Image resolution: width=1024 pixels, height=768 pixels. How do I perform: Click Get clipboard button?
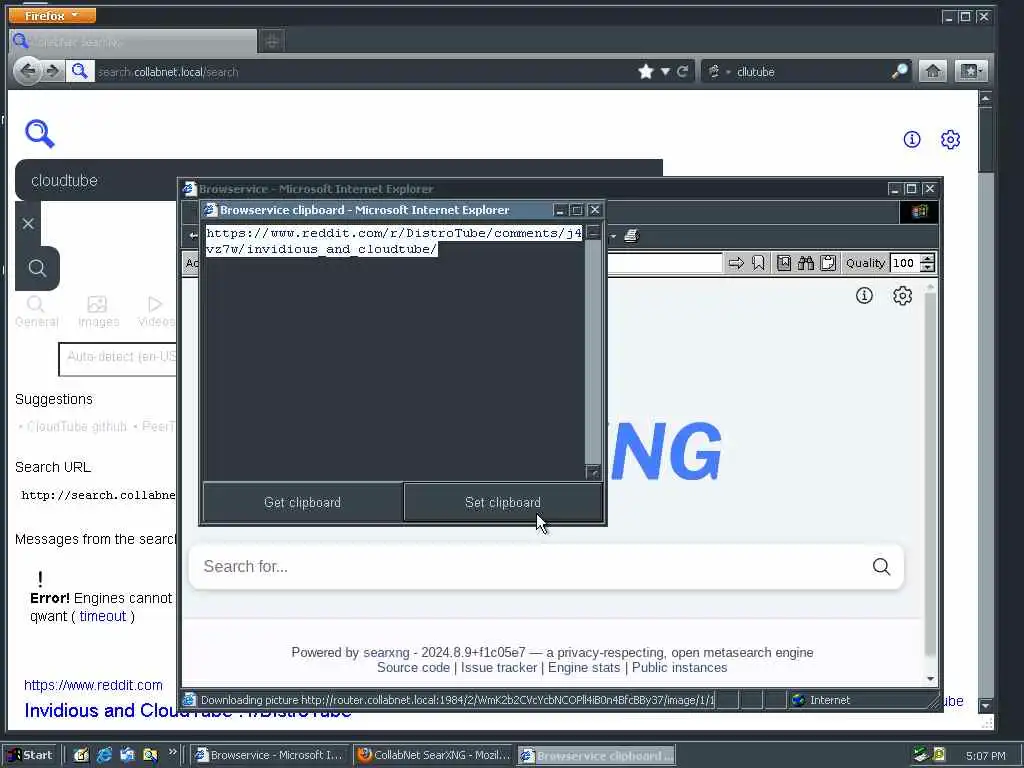(x=302, y=502)
